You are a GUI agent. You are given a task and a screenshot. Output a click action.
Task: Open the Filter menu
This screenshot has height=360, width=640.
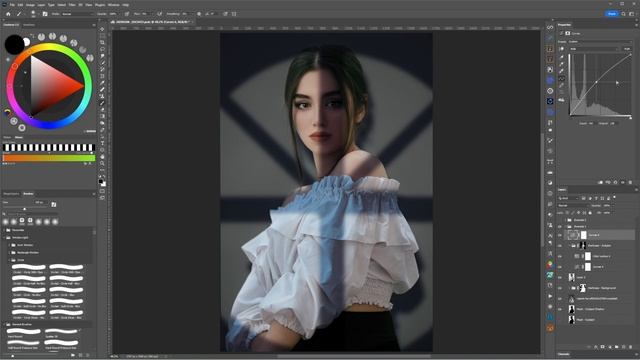click(x=72, y=5)
